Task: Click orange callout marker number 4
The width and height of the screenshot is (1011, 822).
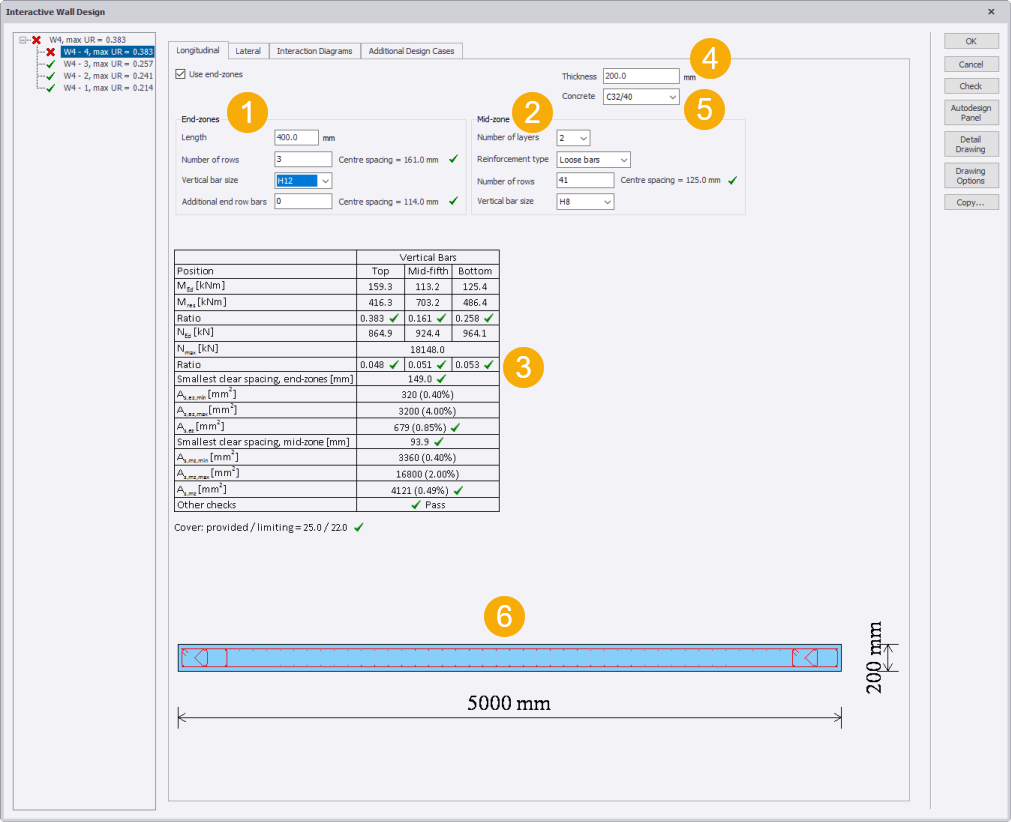Action: click(709, 59)
